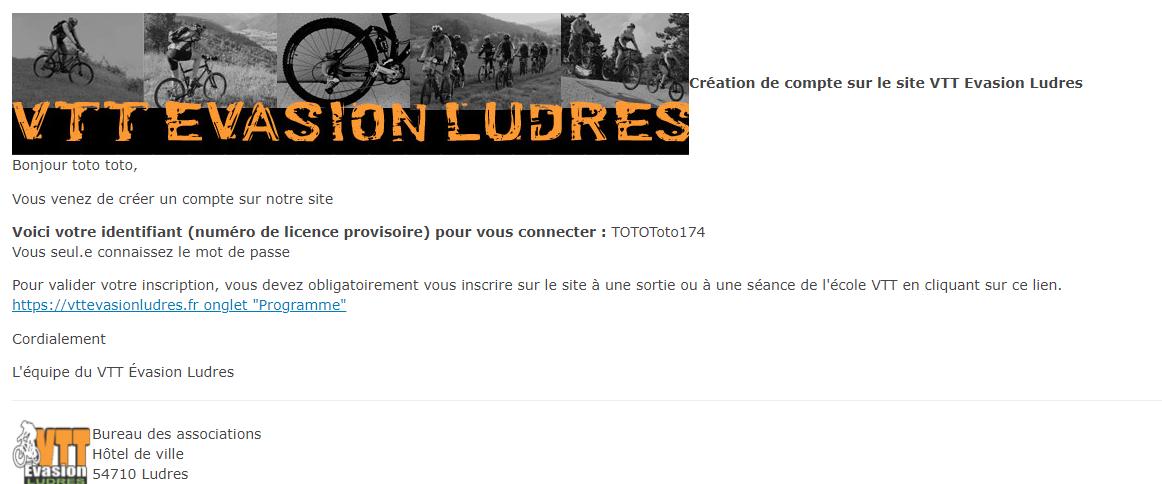Click the close-up bike wheel banner photo
The image size is (1162, 484).
point(343,59)
